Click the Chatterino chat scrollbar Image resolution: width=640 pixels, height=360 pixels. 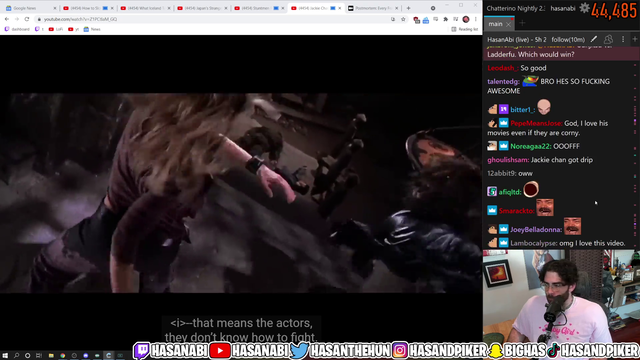tap(635, 147)
